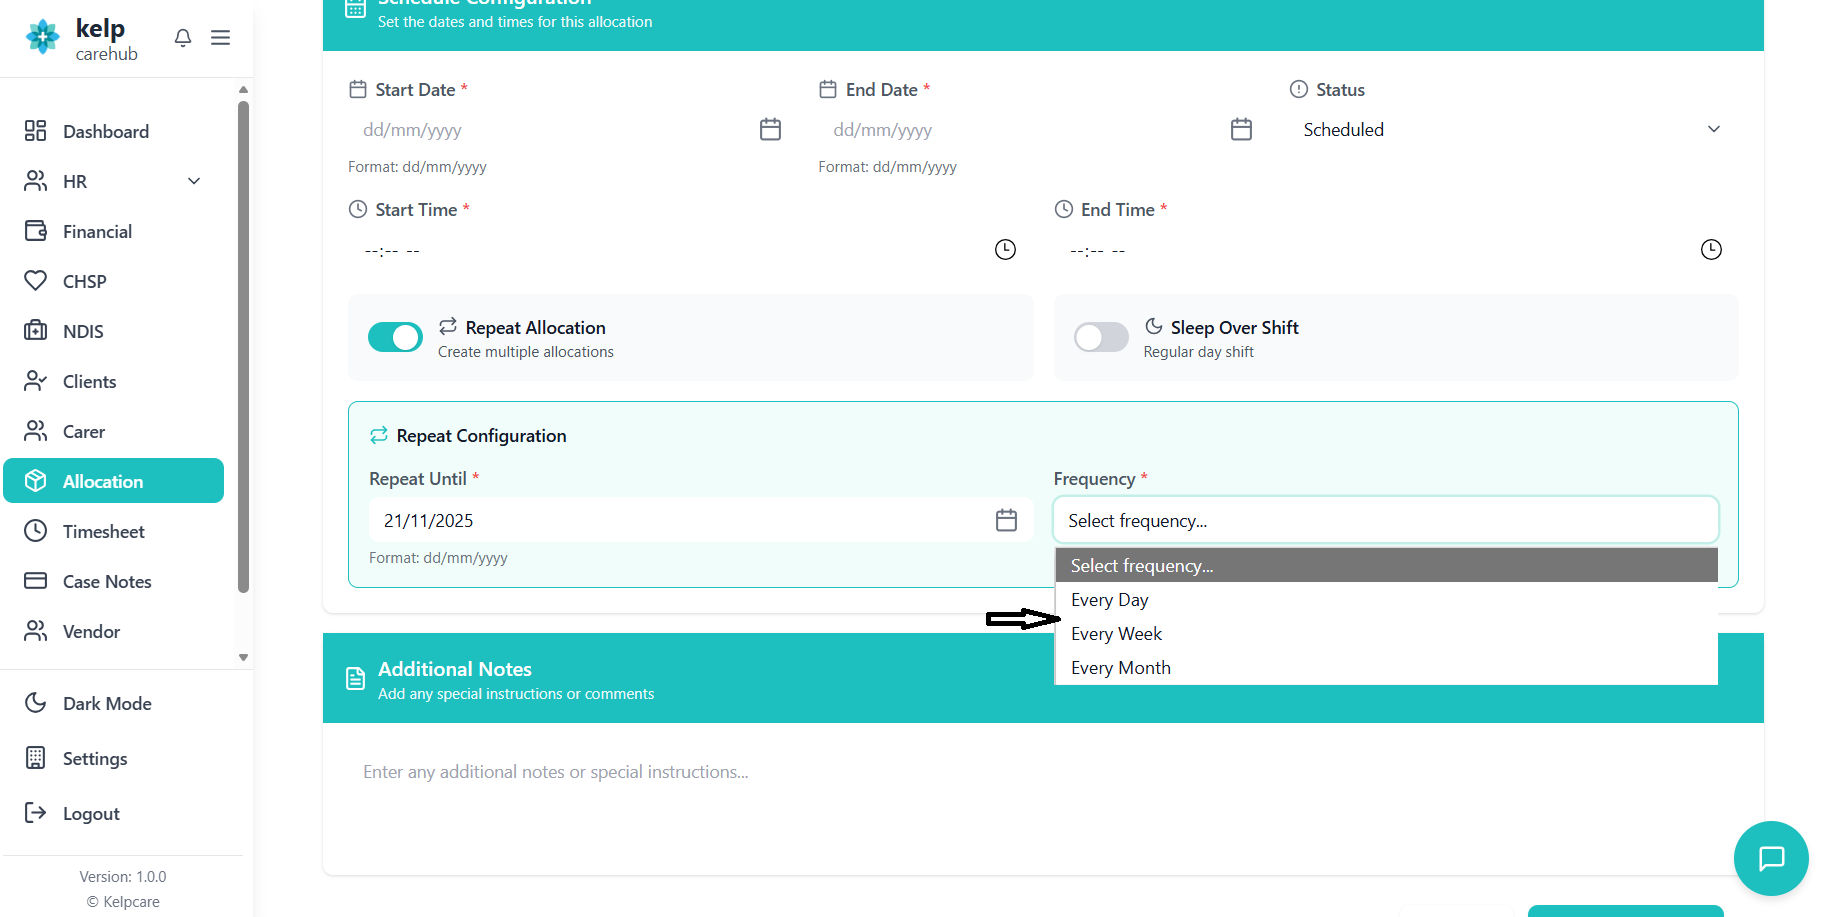This screenshot has height=917, width=1829.
Task: Choose Every Week from frequency list
Action: click(1116, 634)
